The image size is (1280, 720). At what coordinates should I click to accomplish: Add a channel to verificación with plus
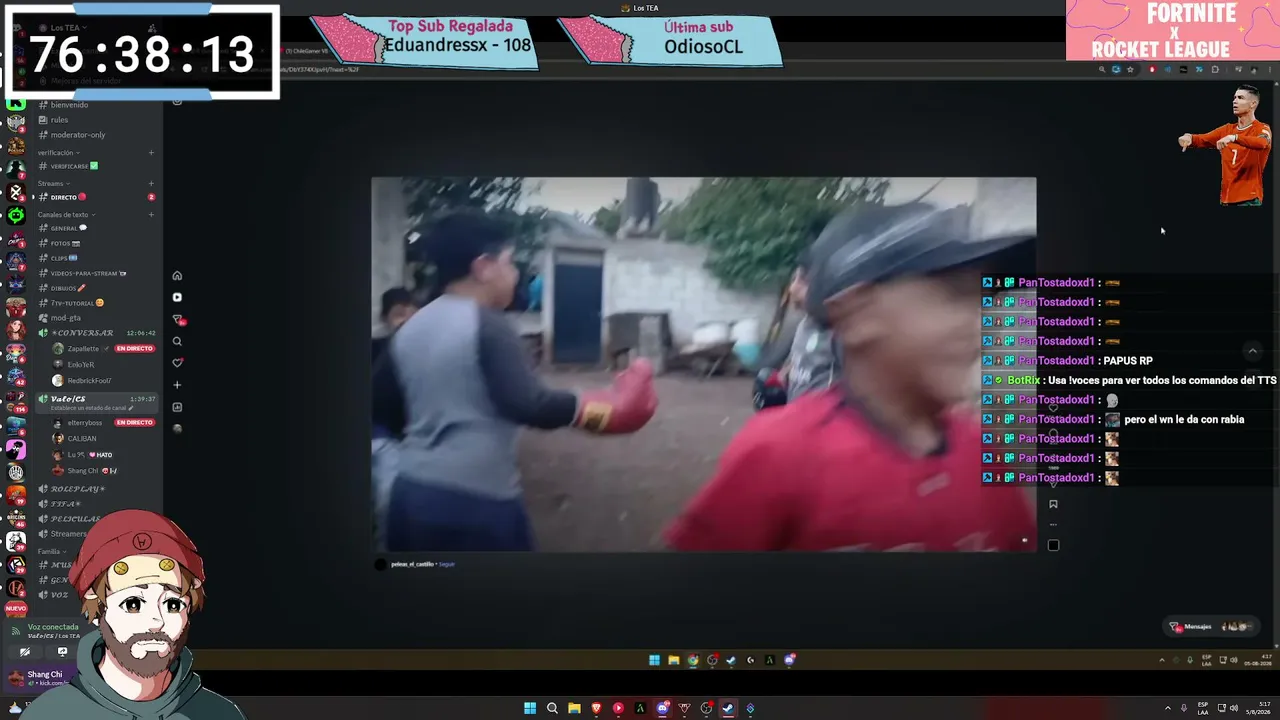point(151,153)
